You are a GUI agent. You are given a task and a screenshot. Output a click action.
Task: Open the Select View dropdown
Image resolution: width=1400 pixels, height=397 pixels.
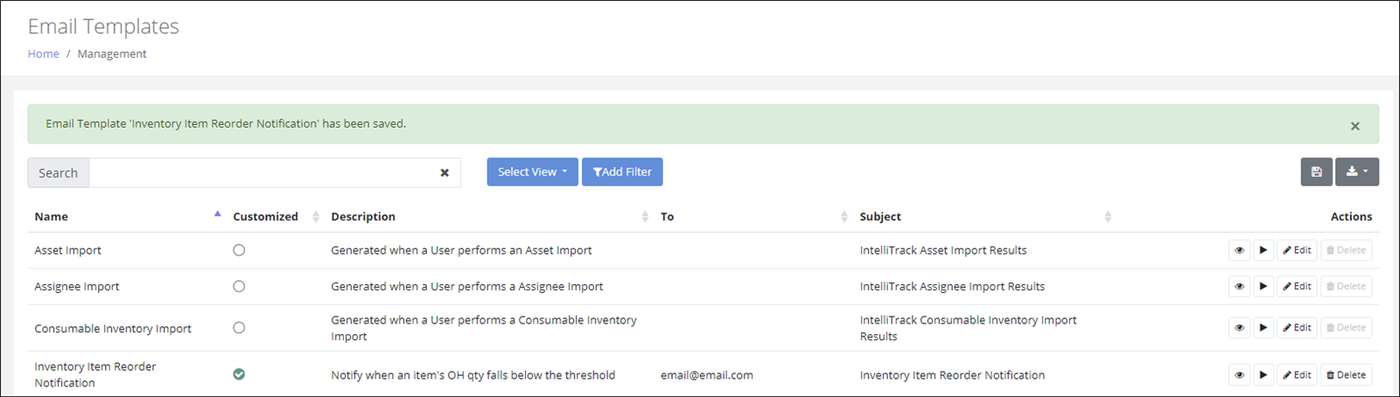click(x=532, y=172)
